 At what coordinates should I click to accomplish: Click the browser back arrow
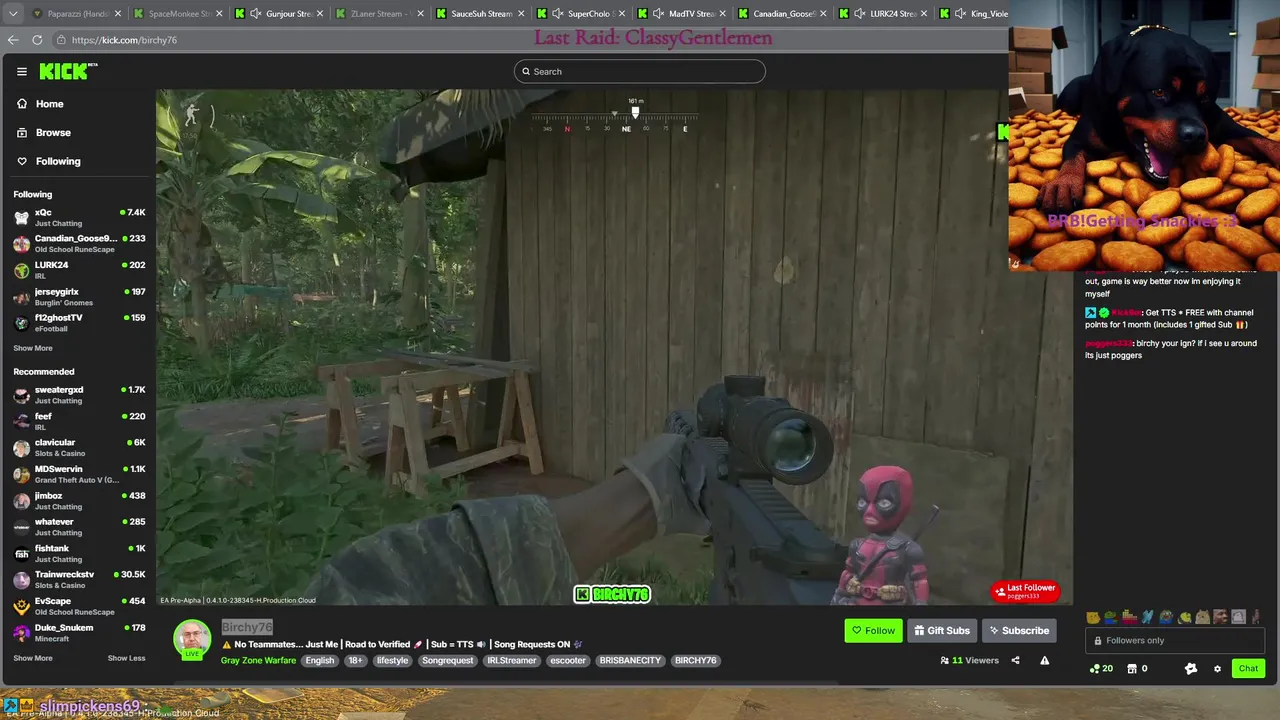[13, 40]
